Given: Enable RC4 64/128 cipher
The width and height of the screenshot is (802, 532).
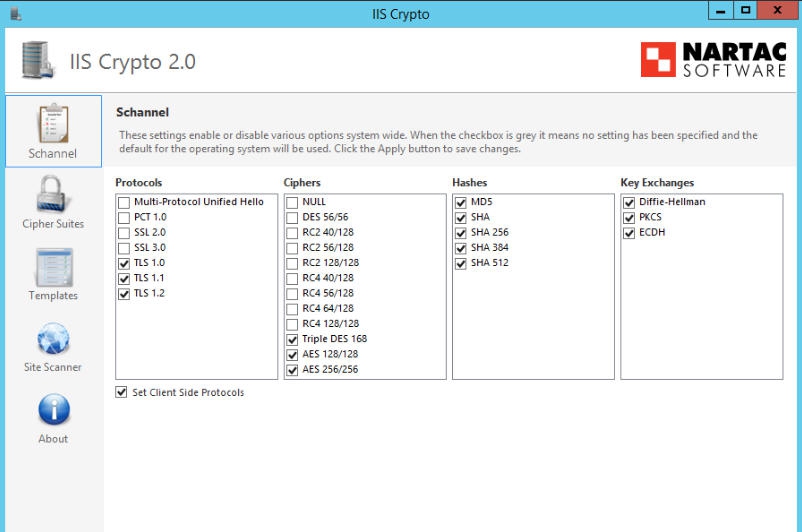Looking at the screenshot, I should (292, 309).
